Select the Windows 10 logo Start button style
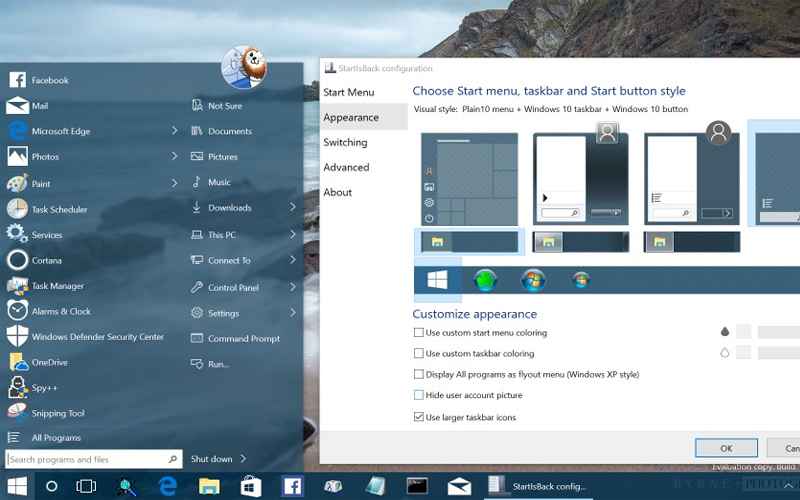800x500 pixels. pos(437,280)
